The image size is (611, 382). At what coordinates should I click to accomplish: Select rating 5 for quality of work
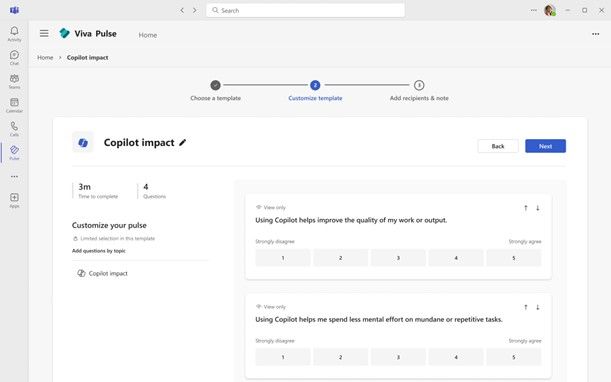point(514,258)
